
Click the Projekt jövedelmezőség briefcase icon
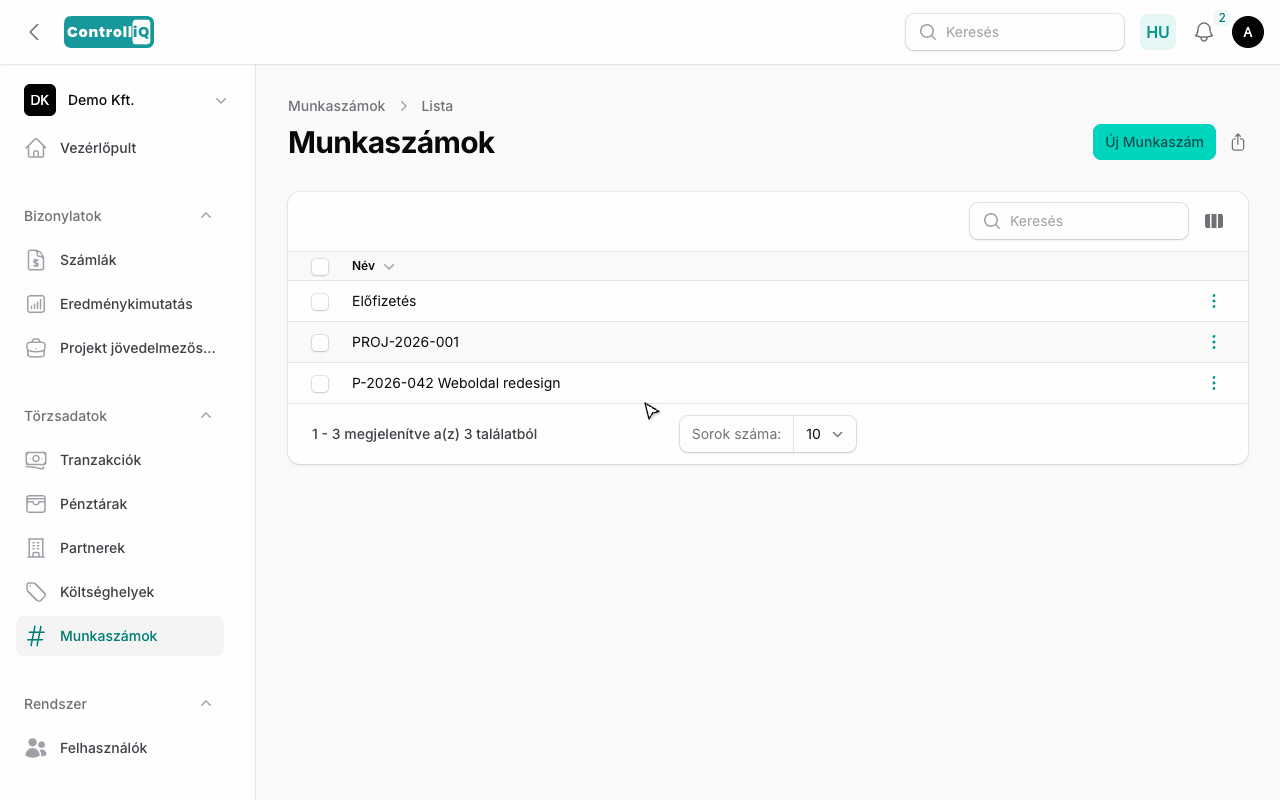click(36, 348)
